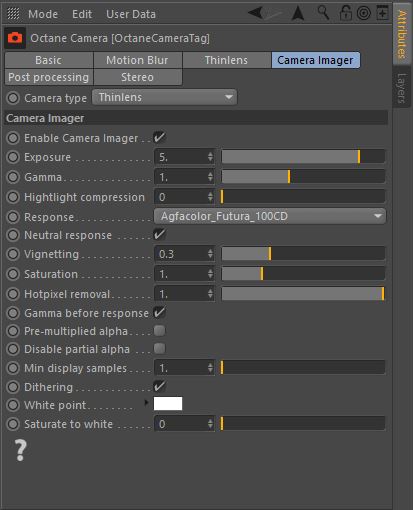The height and width of the screenshot is (510, 414).
Task: Toggle Enable Camera Imager checkbox
Action: pos(159,137)
